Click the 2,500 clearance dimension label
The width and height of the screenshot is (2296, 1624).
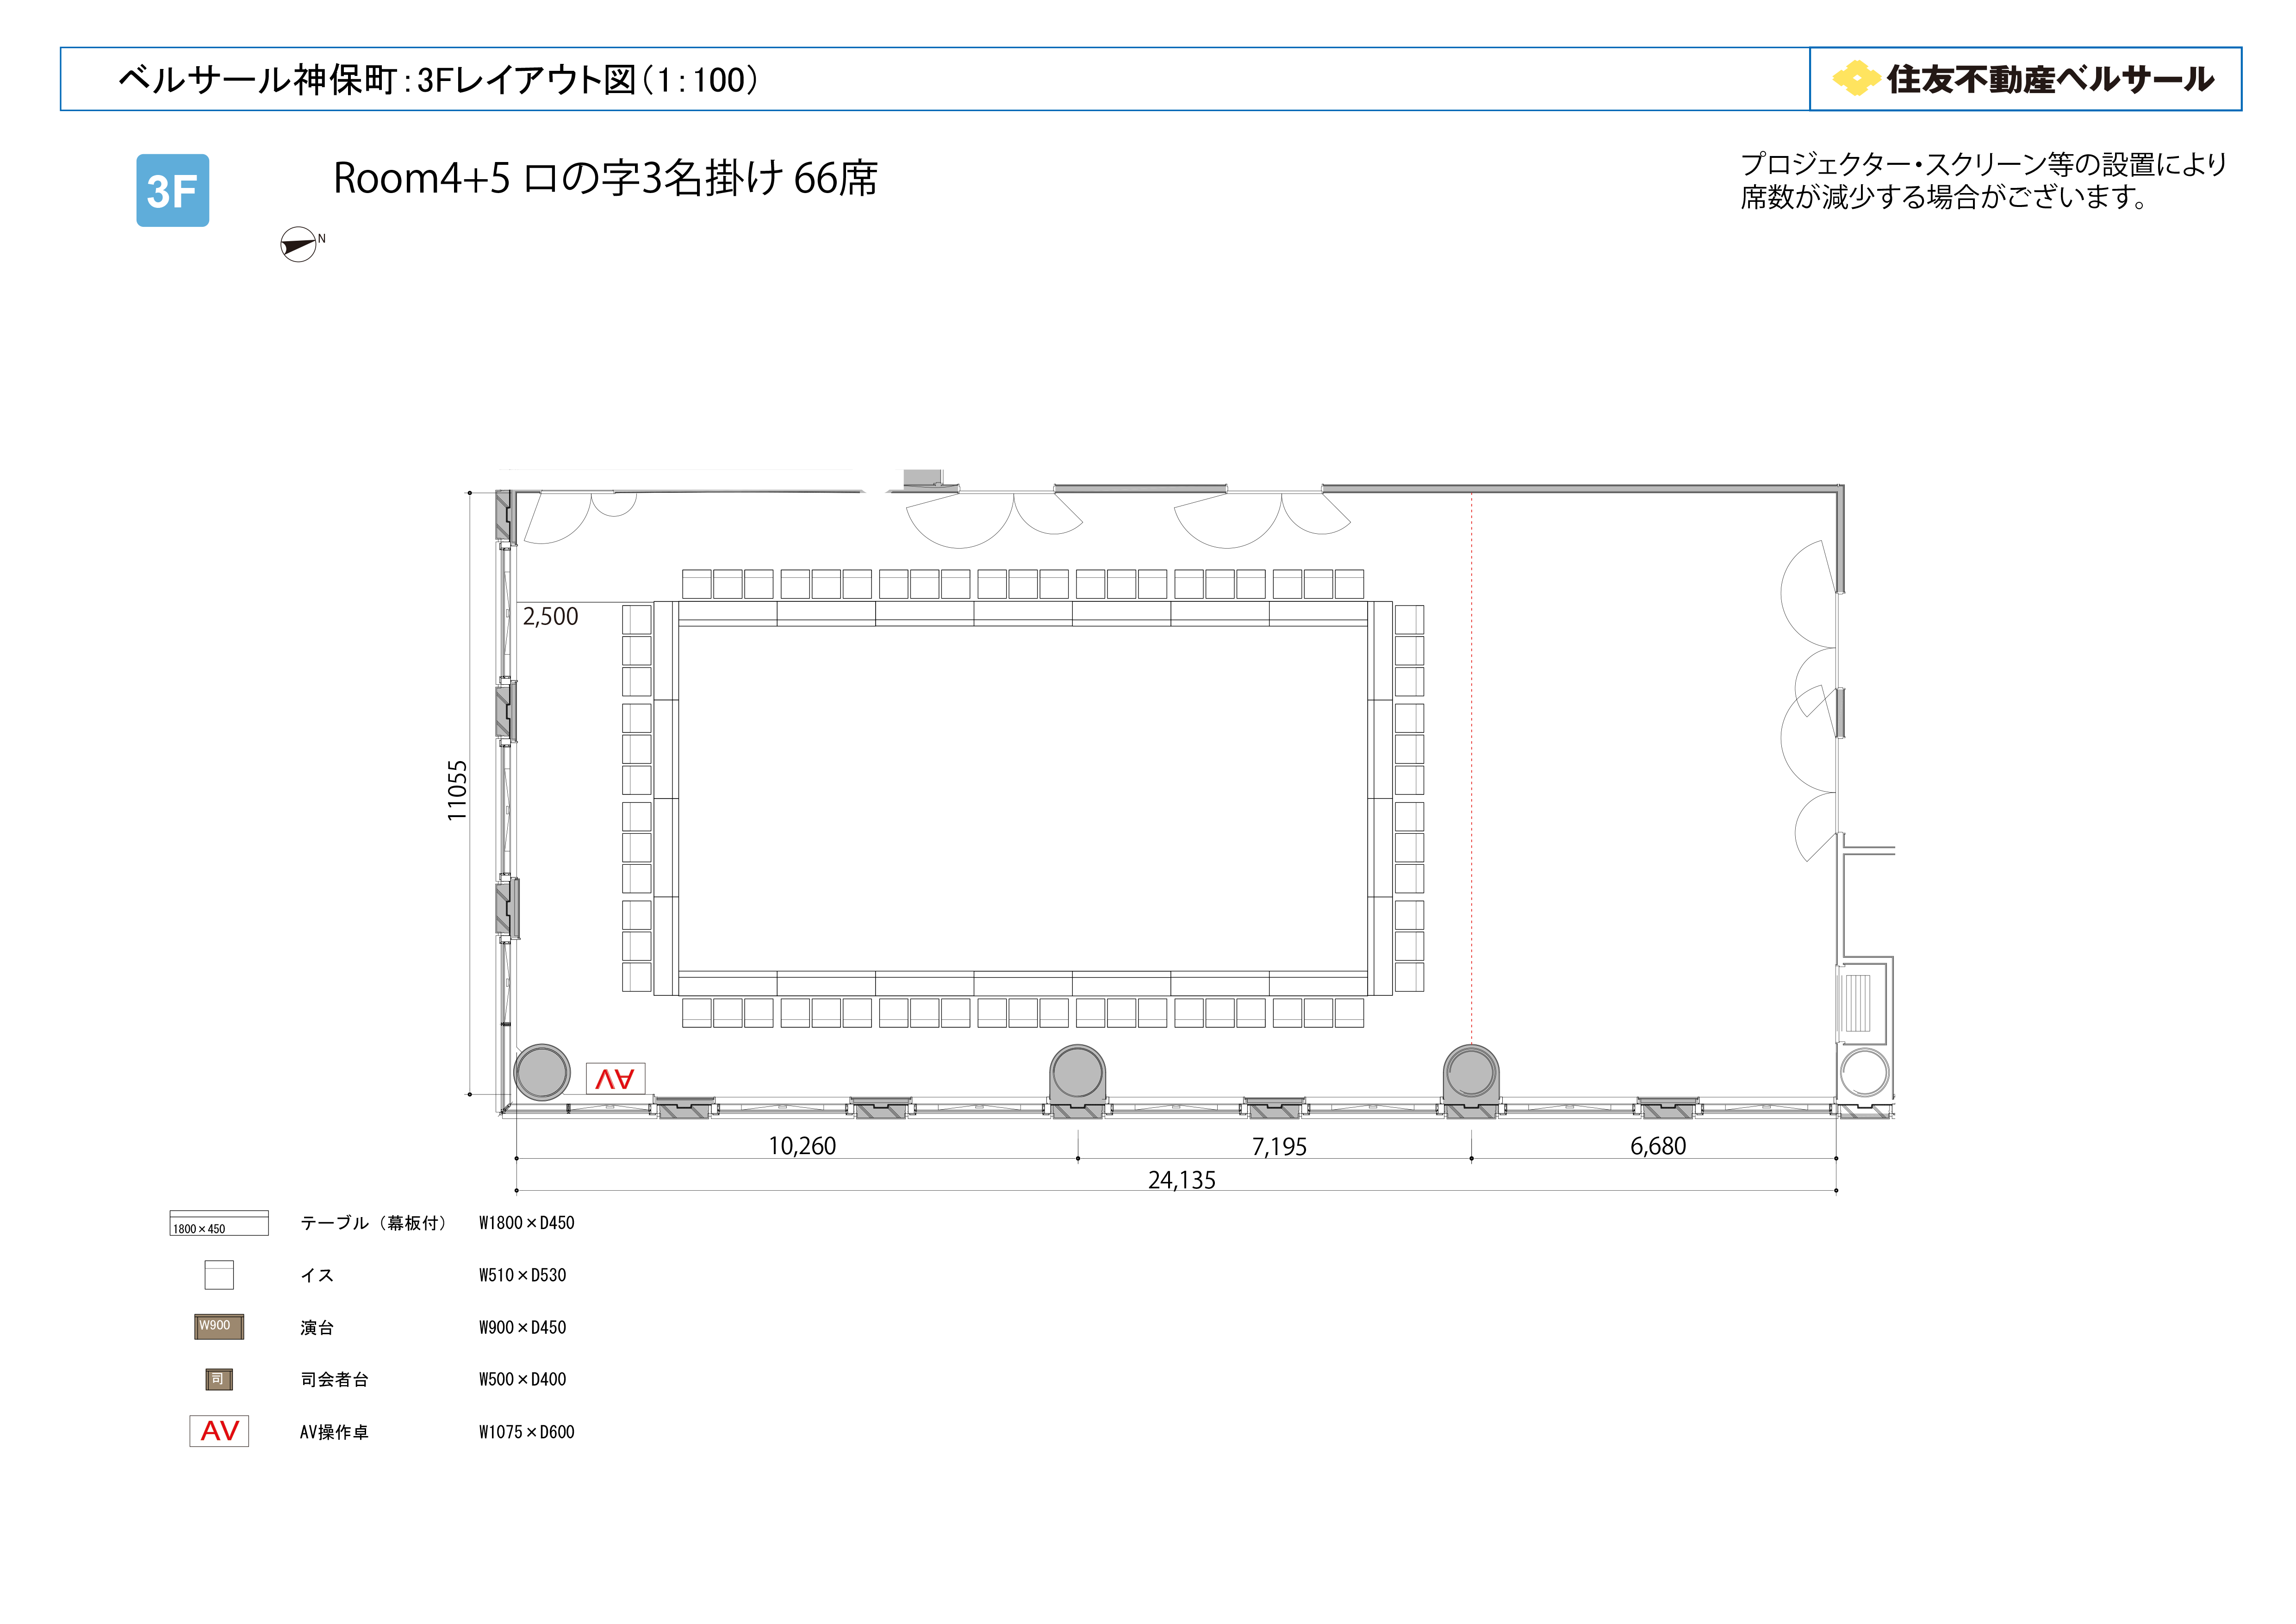pos(550,616)
